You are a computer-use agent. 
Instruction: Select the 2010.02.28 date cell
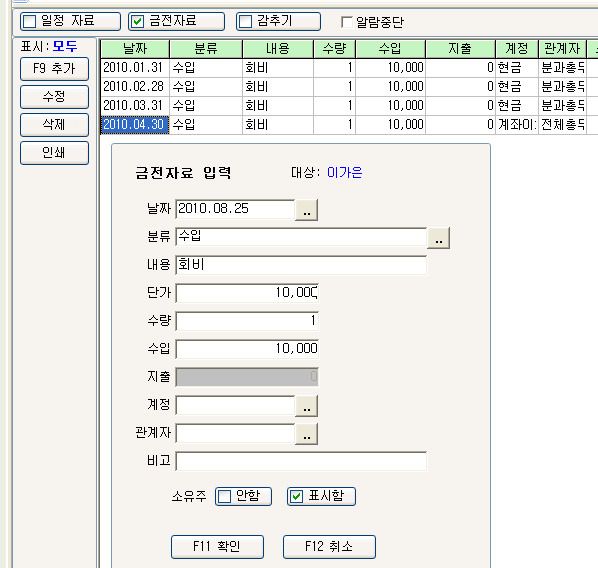point(135,87)
